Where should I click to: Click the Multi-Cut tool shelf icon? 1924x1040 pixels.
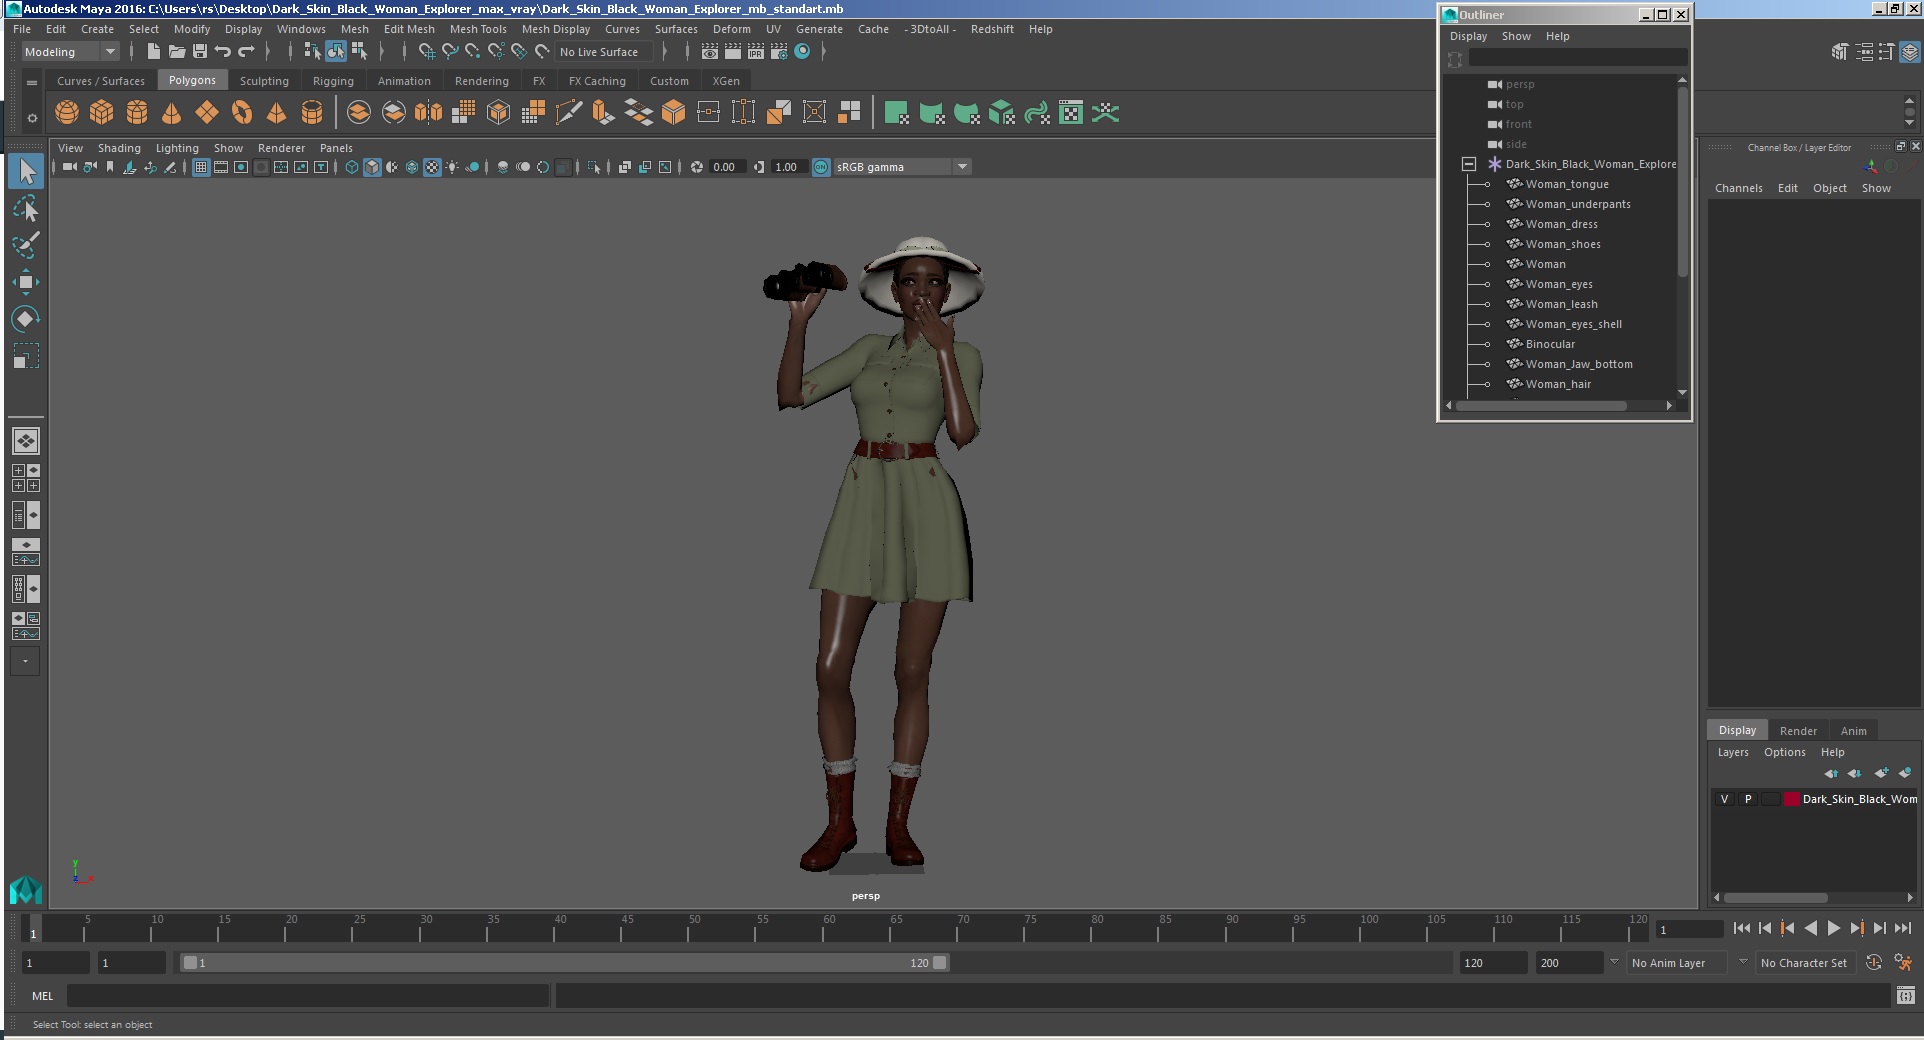568,113
